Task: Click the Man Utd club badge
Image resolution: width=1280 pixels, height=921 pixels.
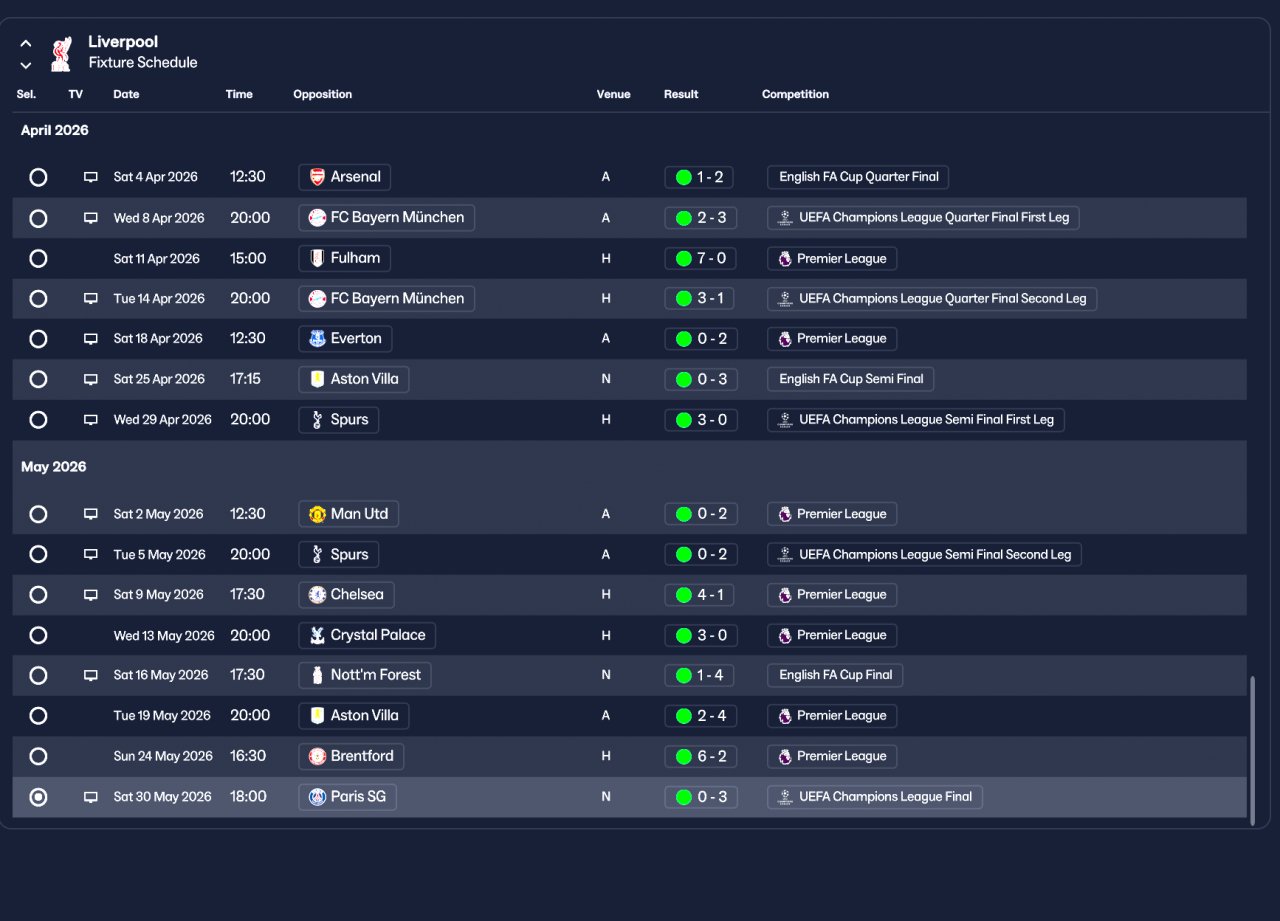Action: click(x=317, y=514)
